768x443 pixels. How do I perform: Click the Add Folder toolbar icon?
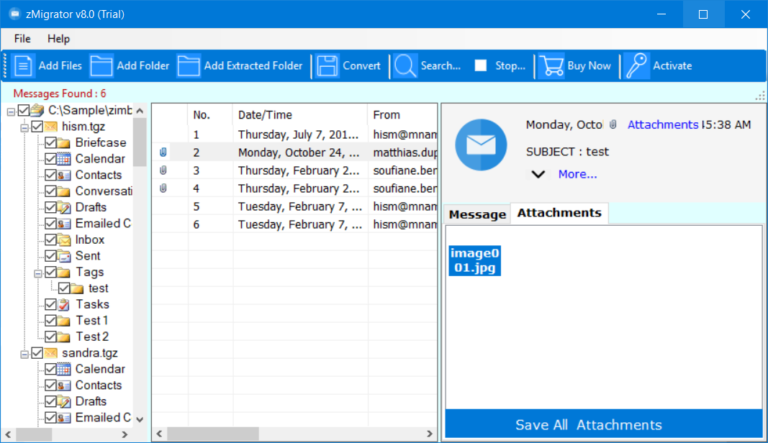tap(101, 66)
